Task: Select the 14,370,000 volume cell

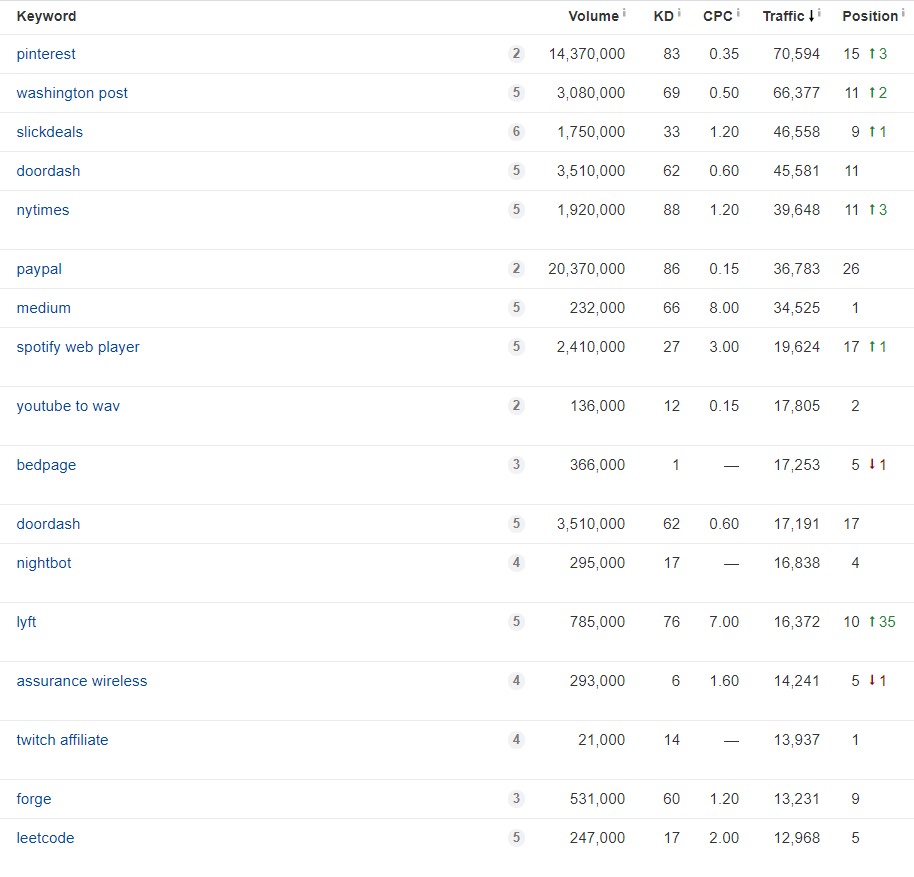Action: [586, 54]
